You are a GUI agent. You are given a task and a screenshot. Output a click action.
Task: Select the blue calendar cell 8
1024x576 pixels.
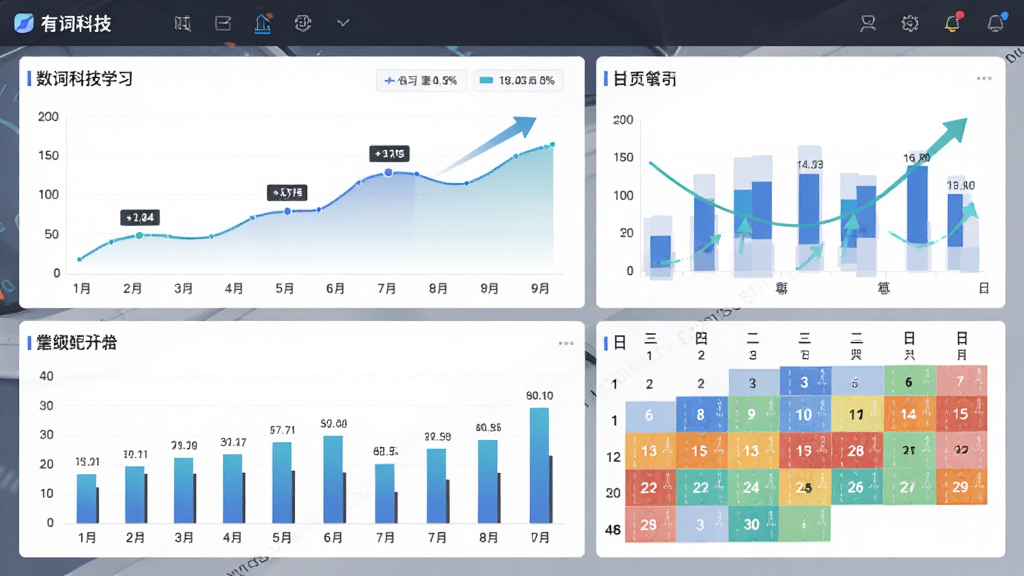[701, 414]
